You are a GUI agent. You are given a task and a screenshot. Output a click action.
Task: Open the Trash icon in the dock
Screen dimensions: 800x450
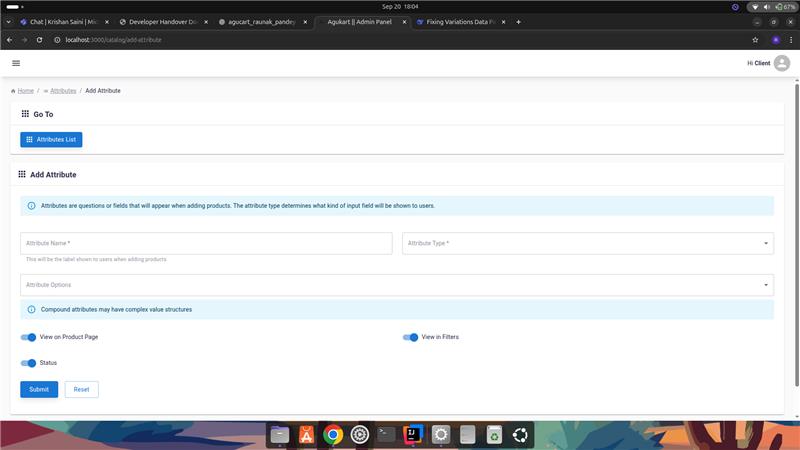(x=493, y=435)
